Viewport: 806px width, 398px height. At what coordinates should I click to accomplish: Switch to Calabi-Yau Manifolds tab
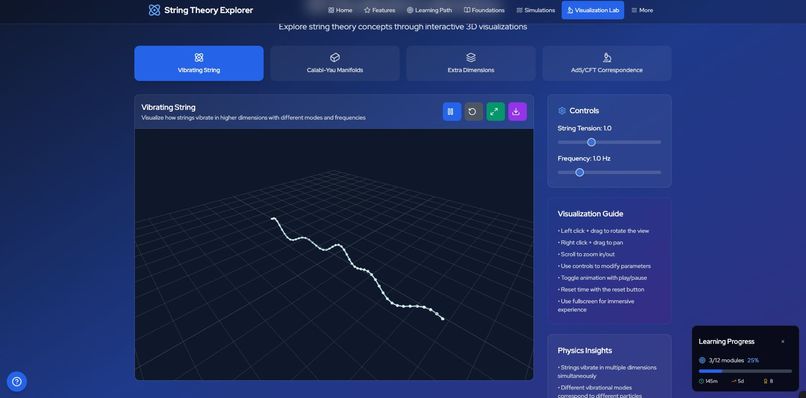335,63
